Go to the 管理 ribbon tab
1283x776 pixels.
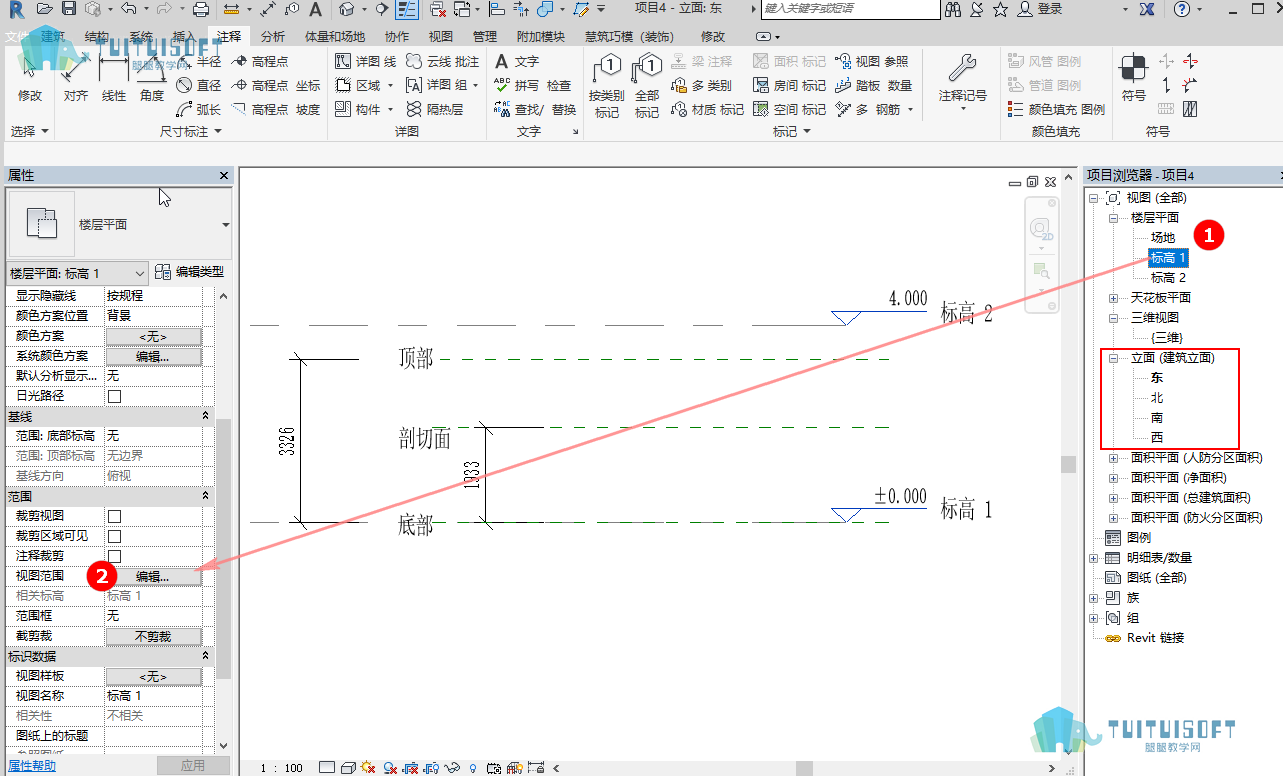click(484, 37)
